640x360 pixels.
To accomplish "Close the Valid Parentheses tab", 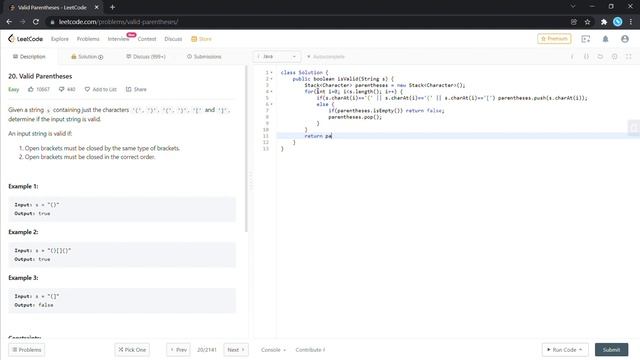I will (x=96, y=7).
